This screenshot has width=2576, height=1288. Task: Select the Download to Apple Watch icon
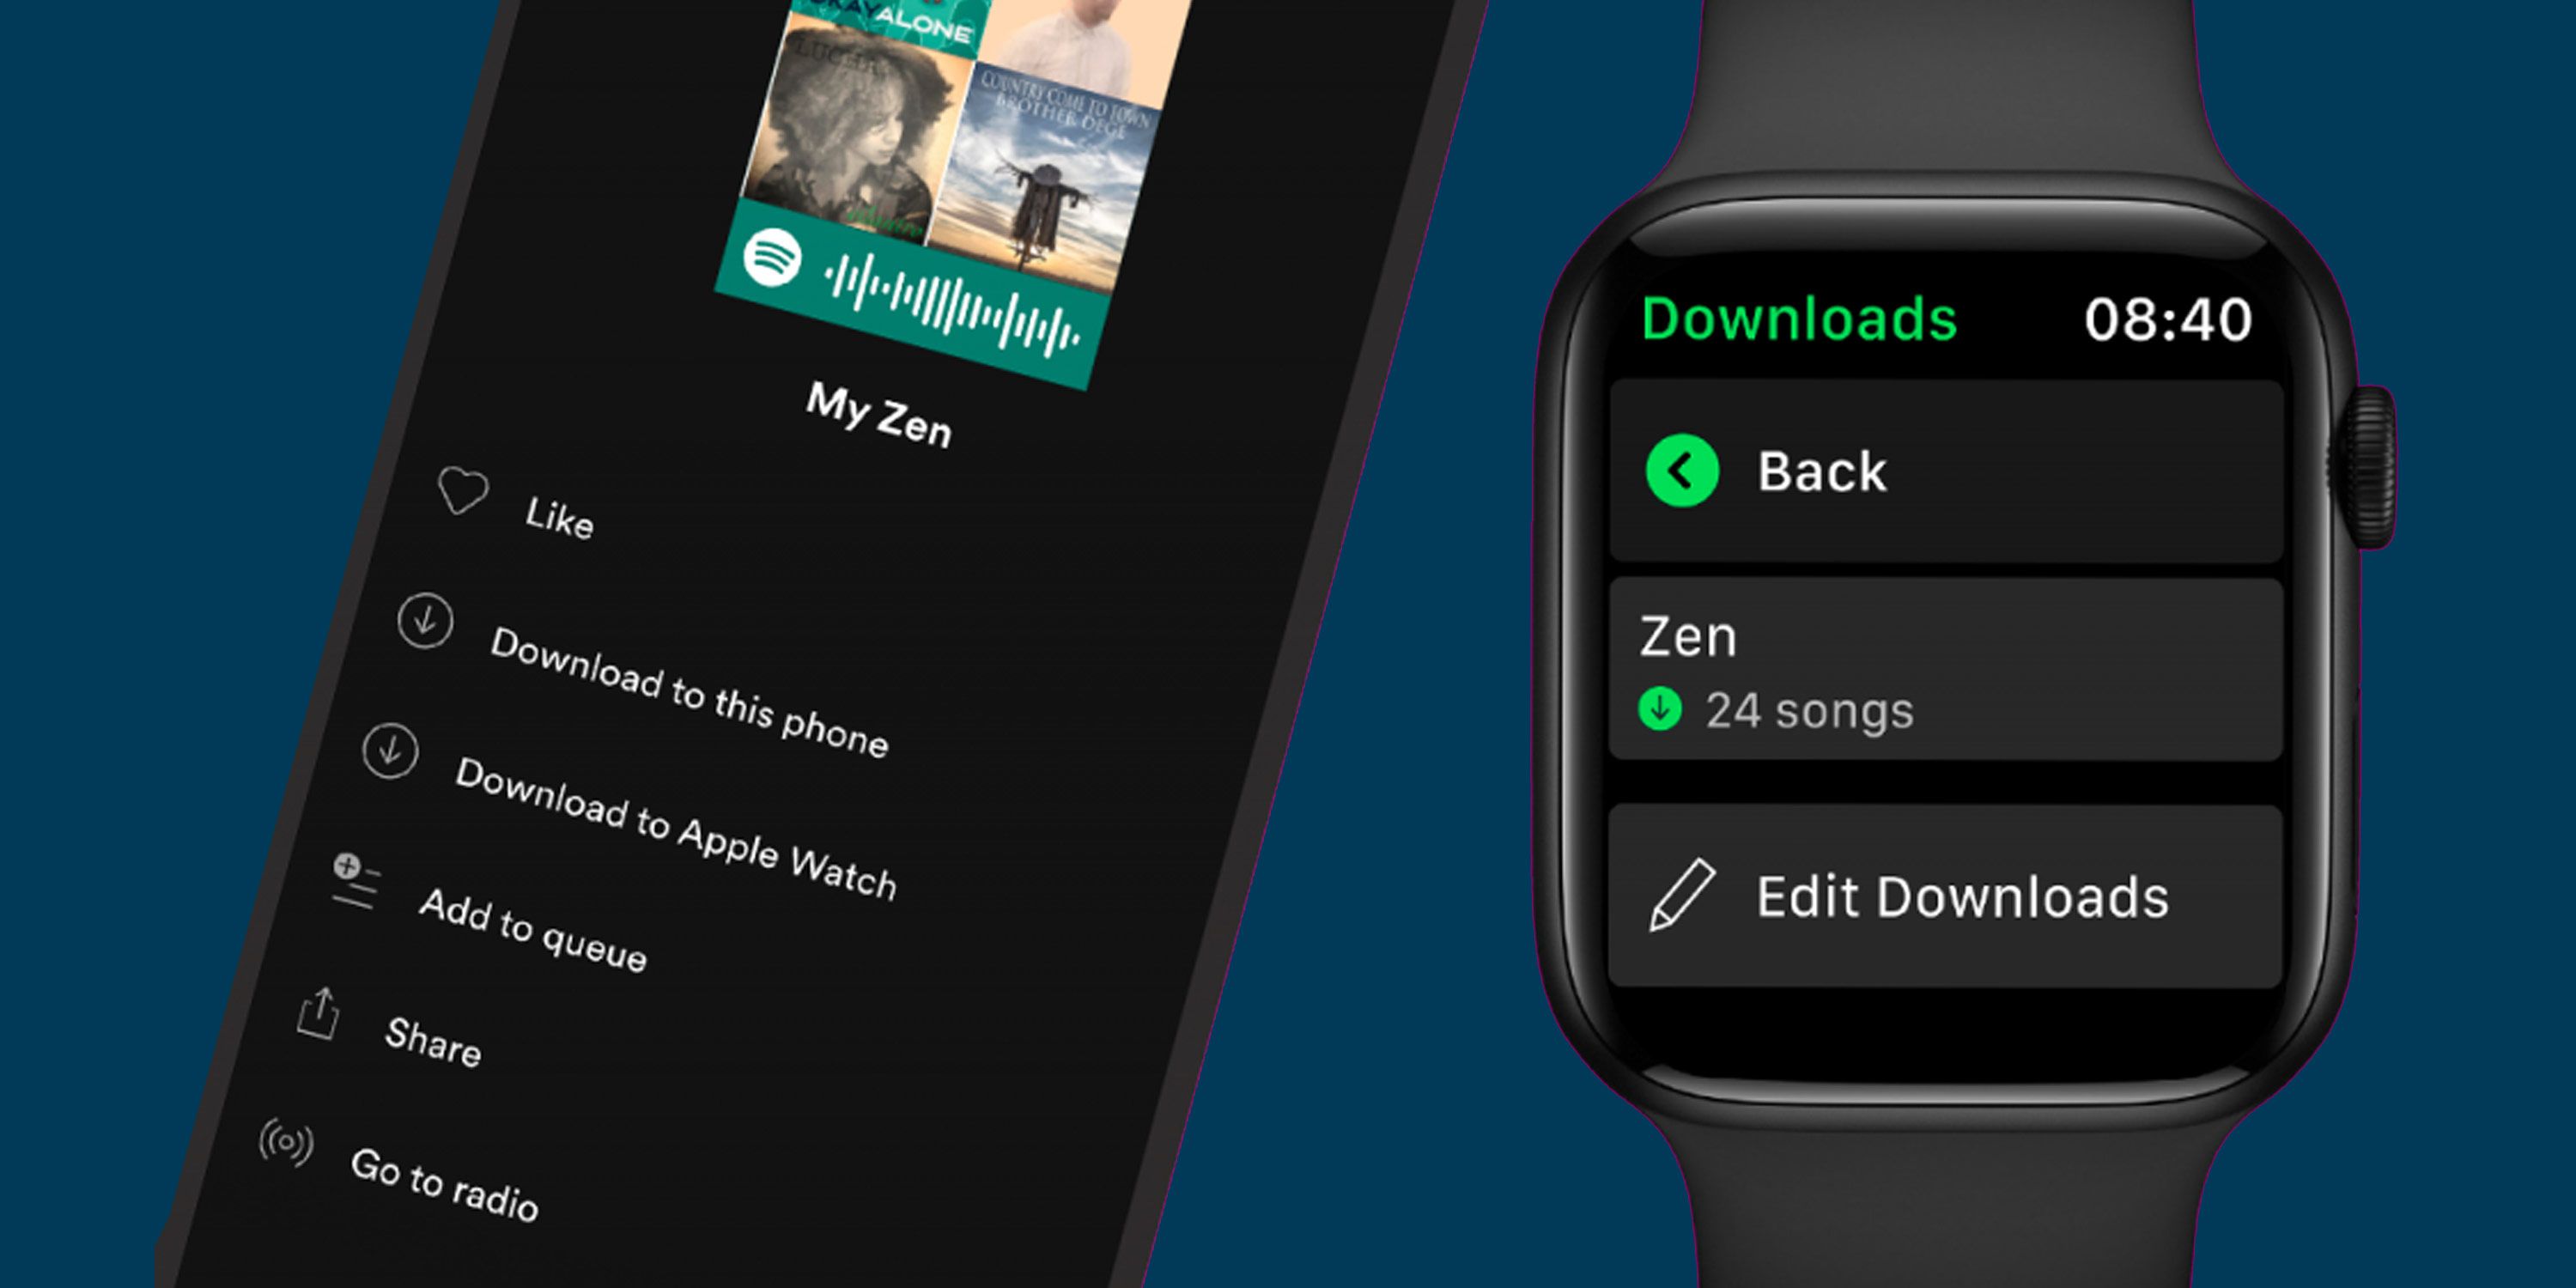[419, 772]
